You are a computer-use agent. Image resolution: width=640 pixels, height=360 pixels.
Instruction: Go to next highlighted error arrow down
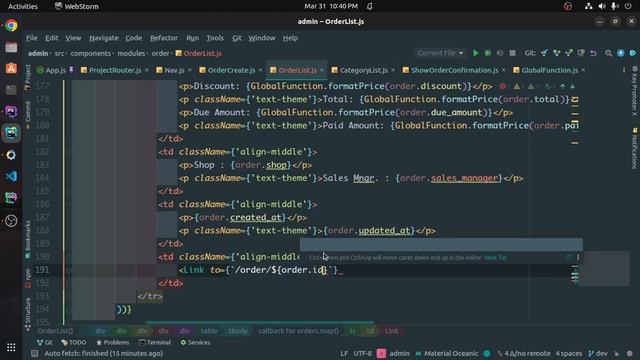(573, 86)
